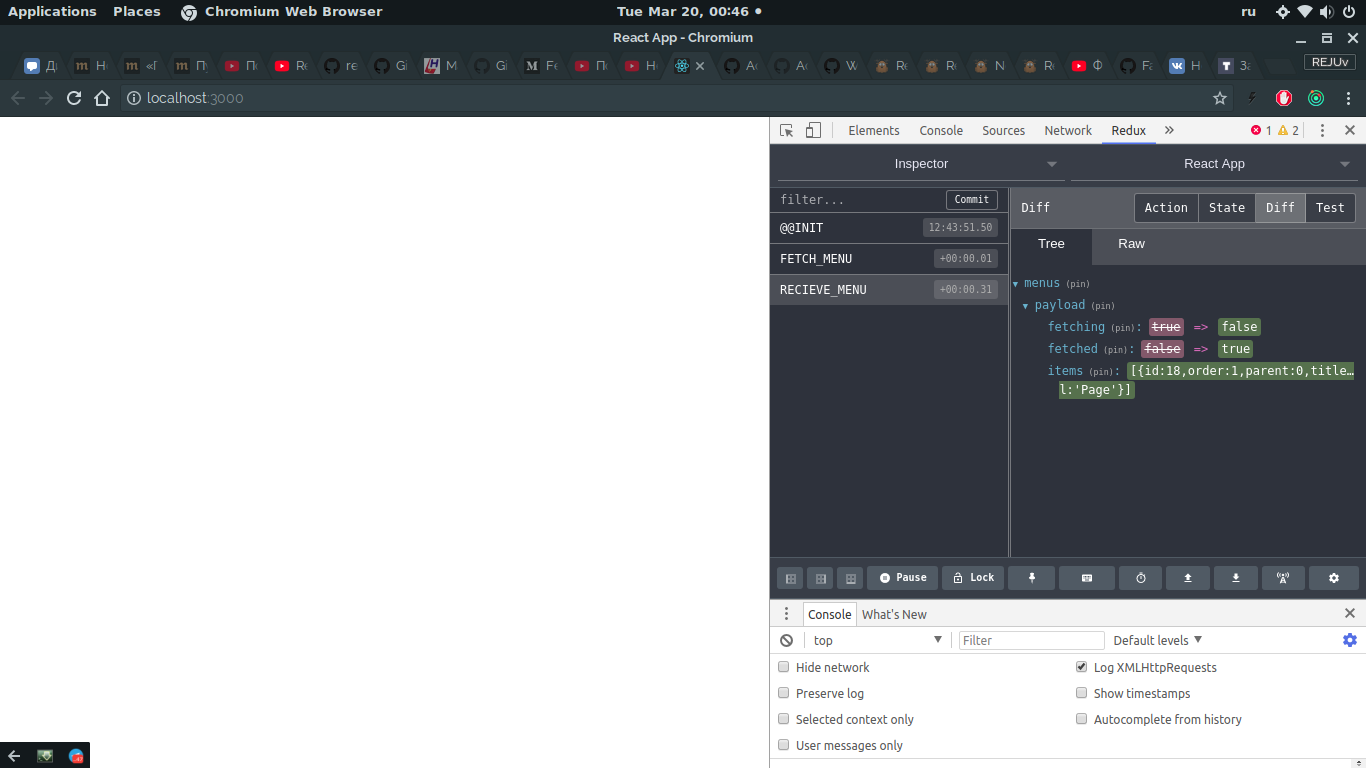Click the clear console icon

coord(787,640)
